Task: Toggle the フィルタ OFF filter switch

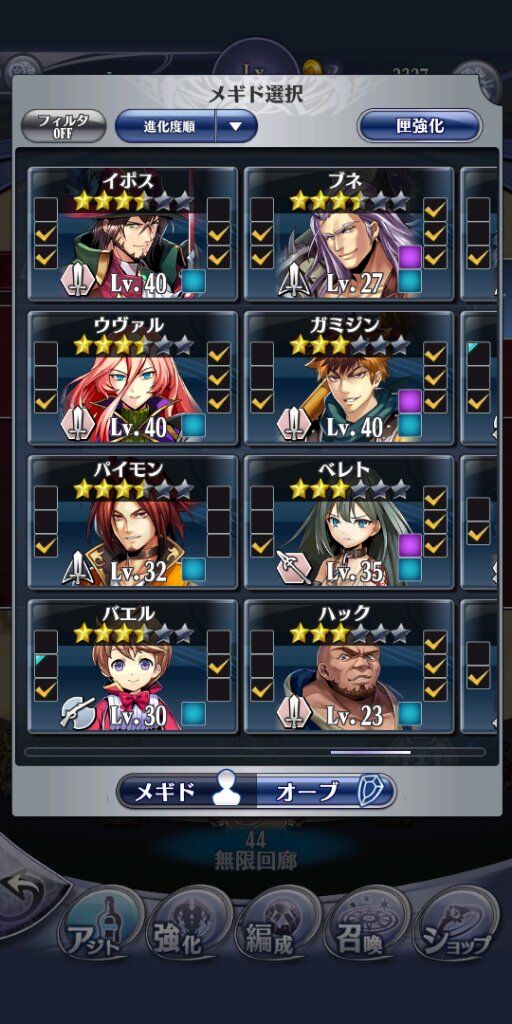Action: click(x=63, y=126)
